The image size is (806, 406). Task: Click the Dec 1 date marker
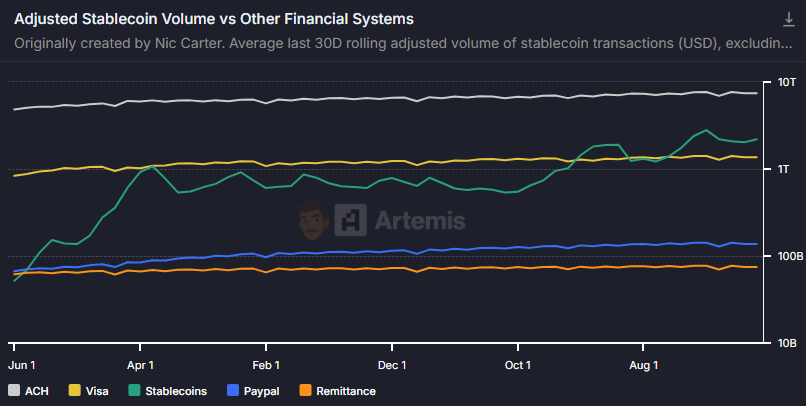tap(392, 365)
